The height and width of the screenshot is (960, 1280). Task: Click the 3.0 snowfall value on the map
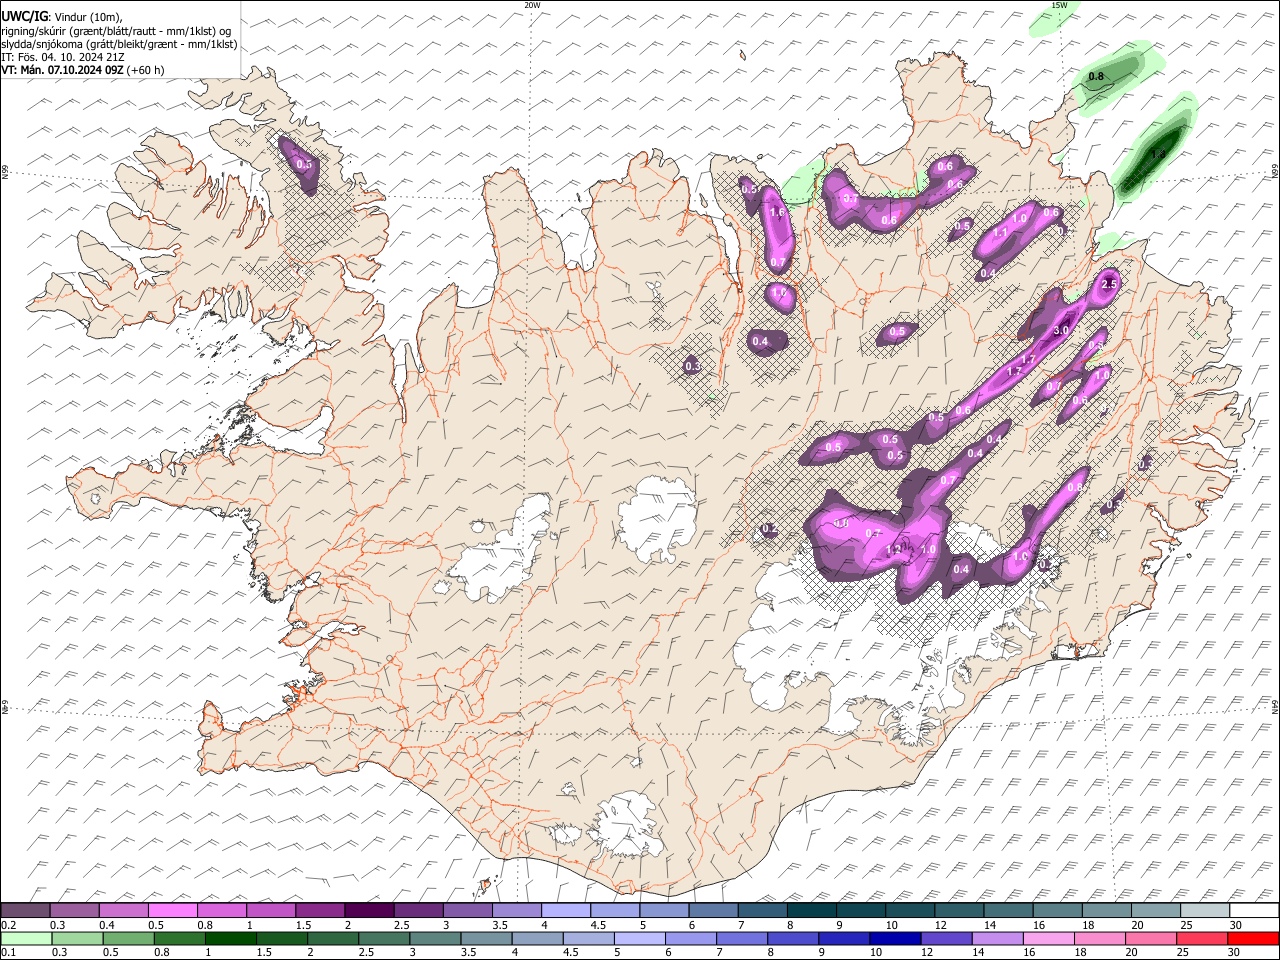coord(1062,331)
